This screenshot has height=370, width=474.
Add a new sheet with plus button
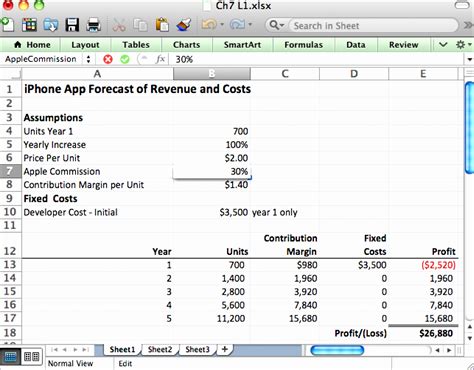[x=225, y=349]
